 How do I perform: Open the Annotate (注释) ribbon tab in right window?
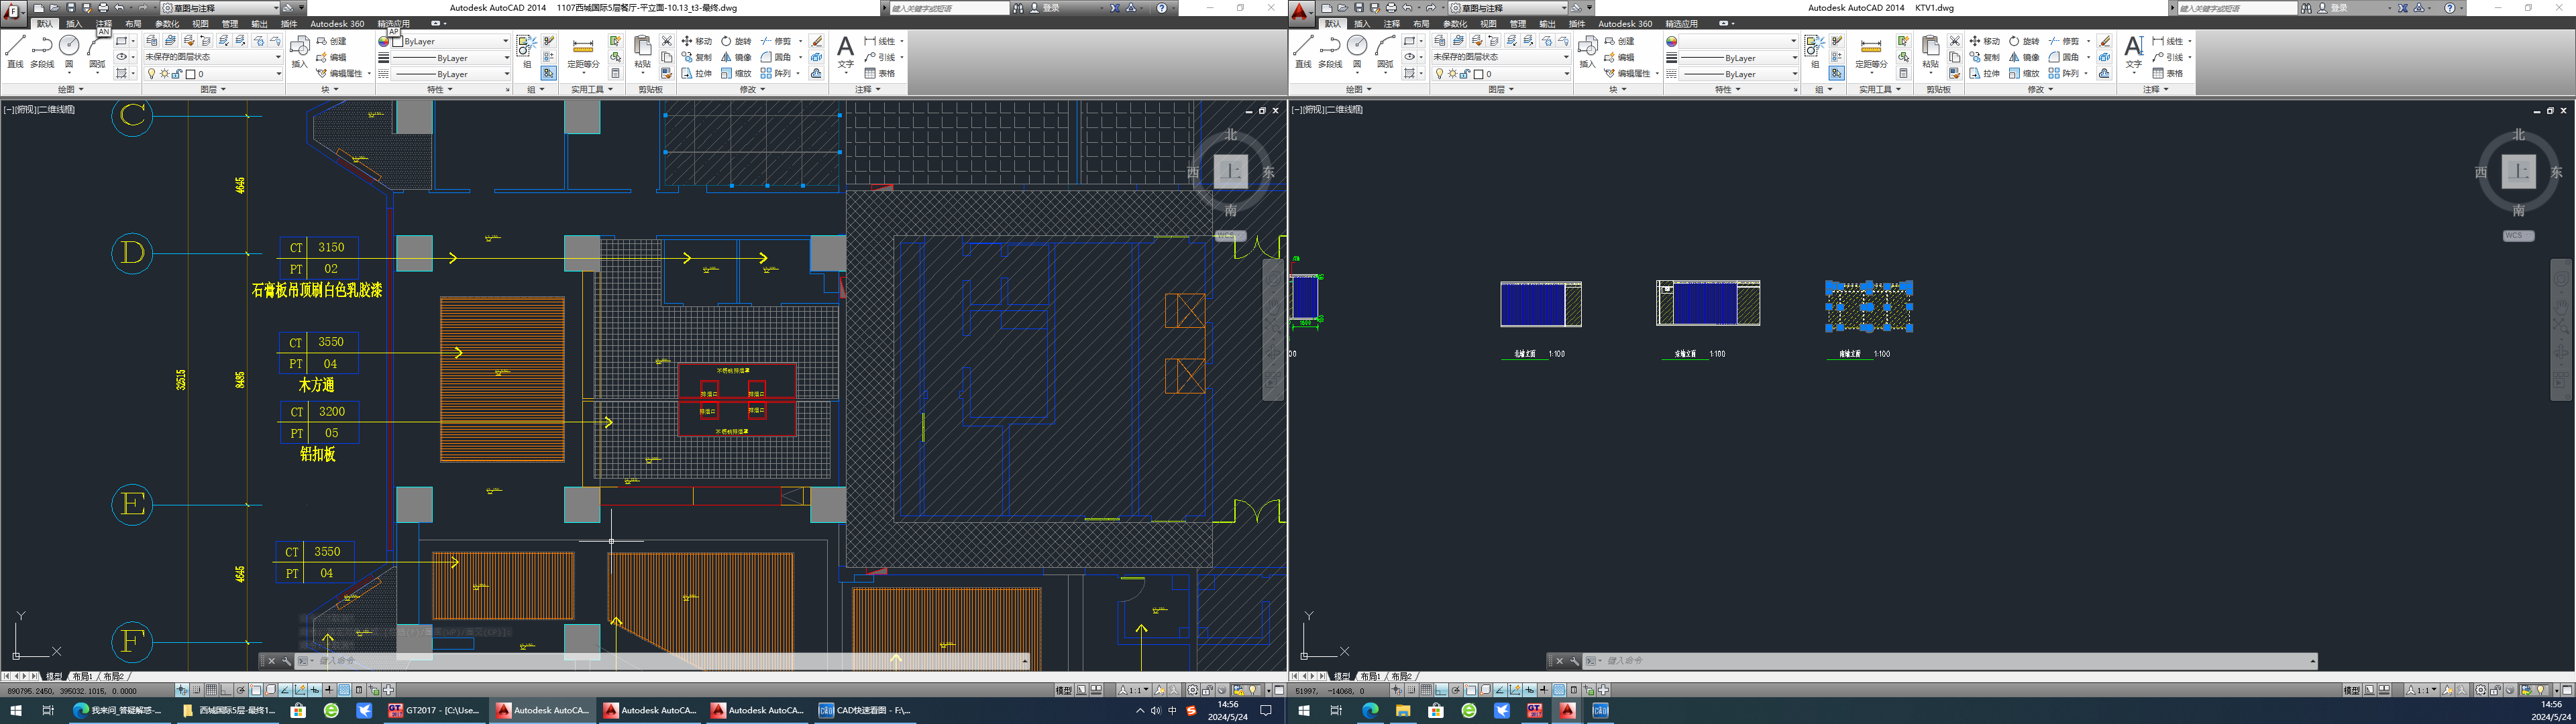coord(1392,23)
